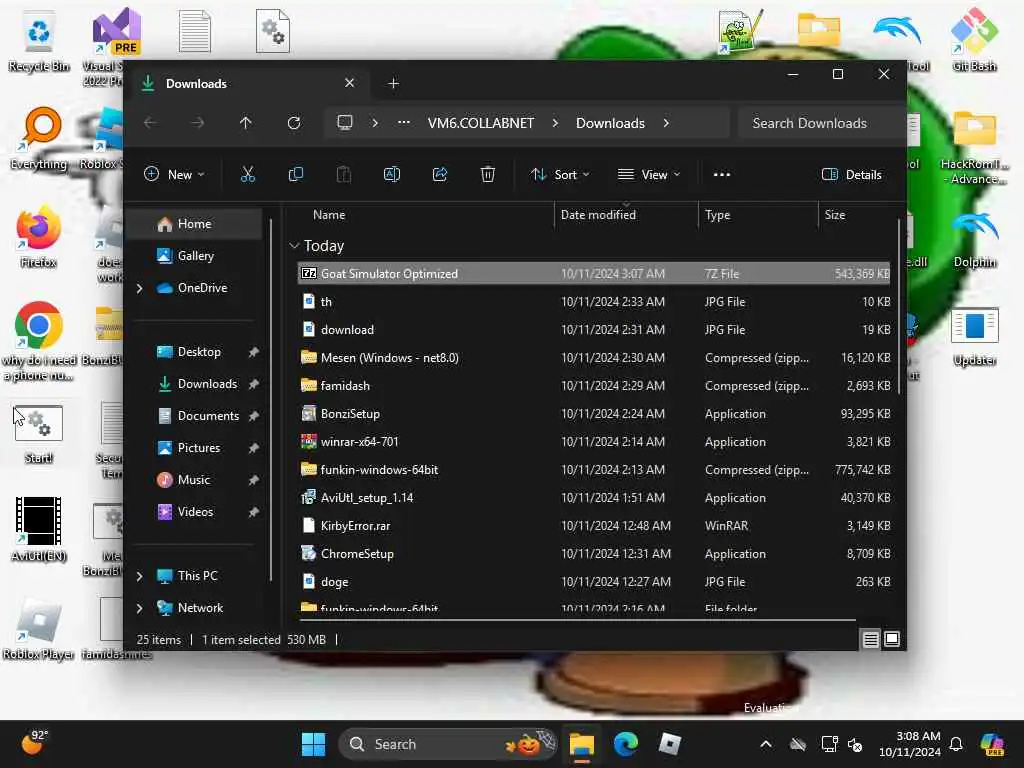This screenshot has width=1024, height=768.
Task: Switch to large thumbnails view icon in status bar
Action: [892, 639]
